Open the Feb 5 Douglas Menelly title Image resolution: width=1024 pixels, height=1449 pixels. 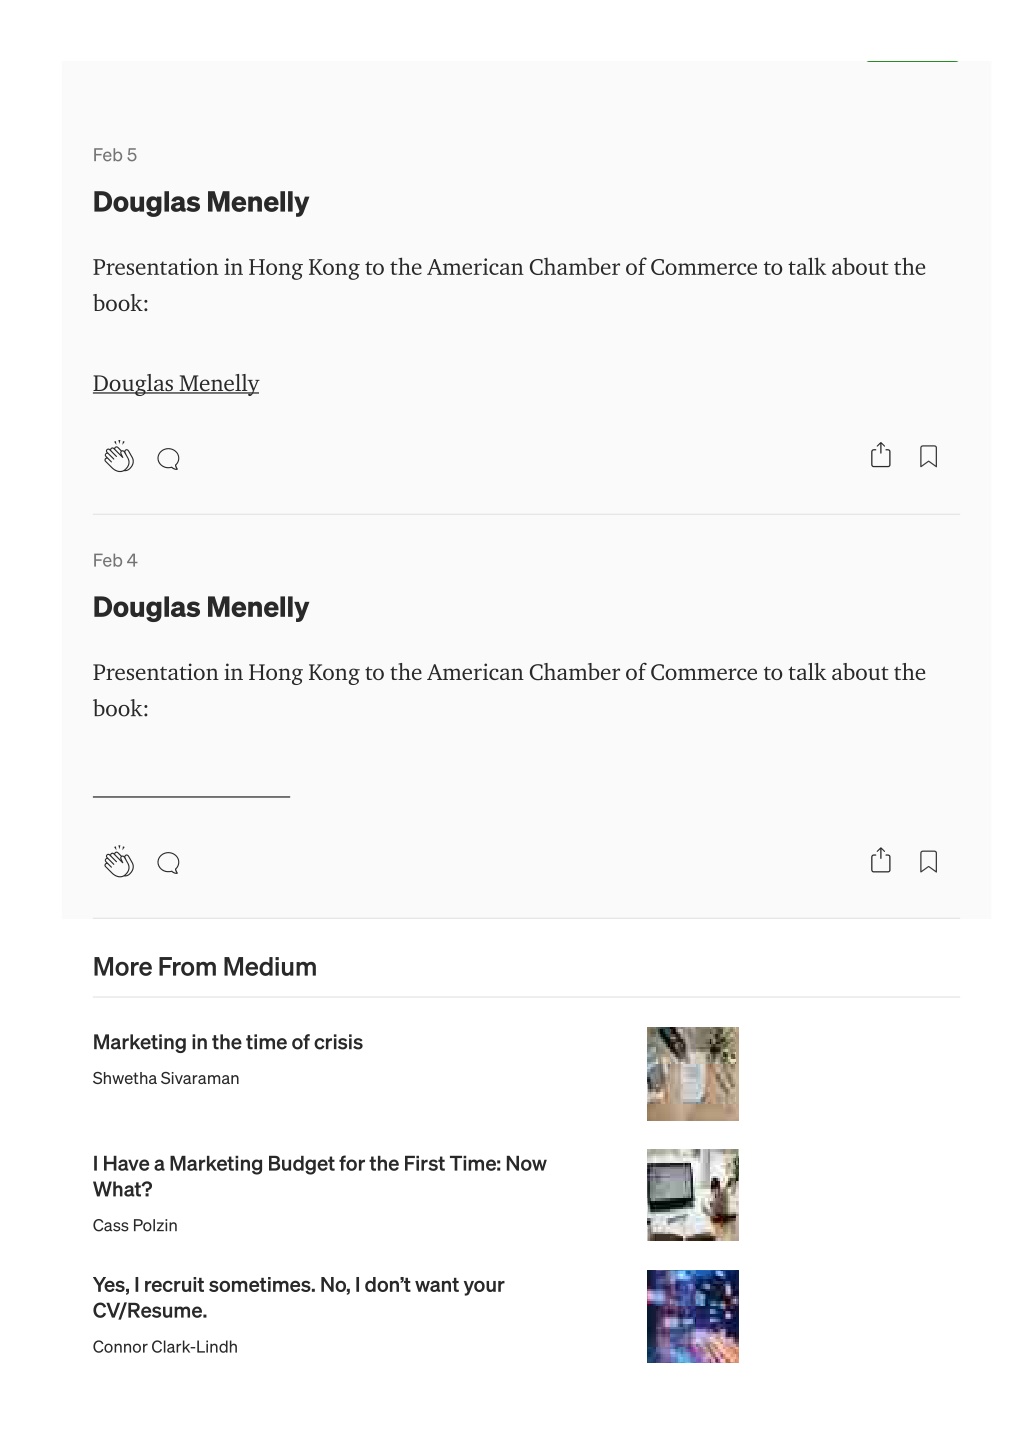click(201, 202)
